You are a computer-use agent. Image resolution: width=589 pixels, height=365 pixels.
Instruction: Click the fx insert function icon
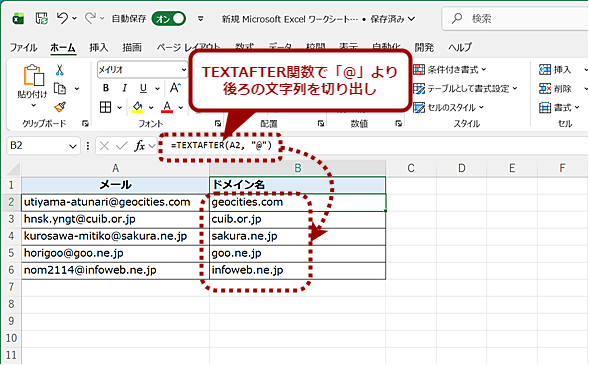[x=140, y=146]
